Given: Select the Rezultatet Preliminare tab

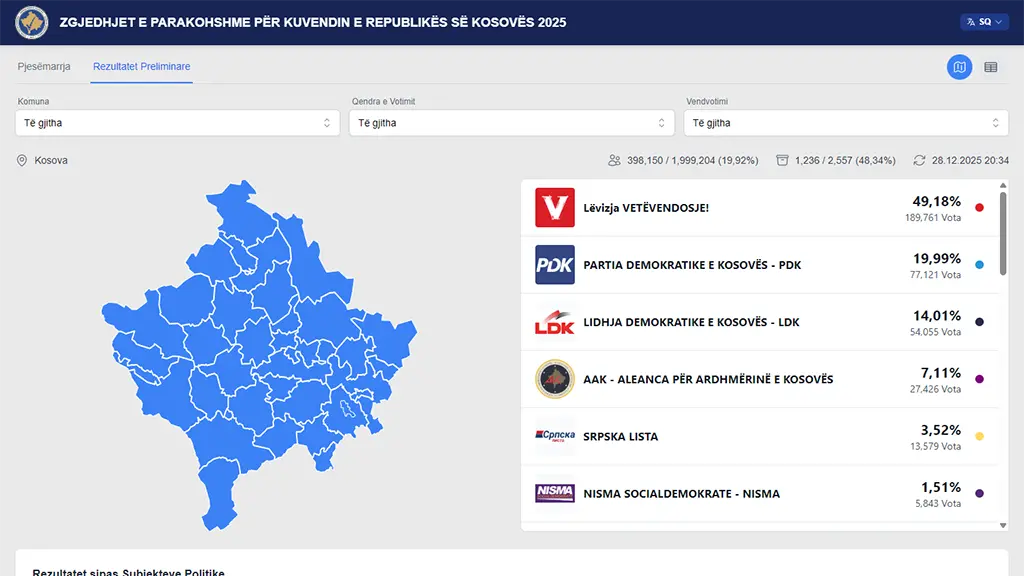Looking at the screenshot, I should (x=141, y=67).
